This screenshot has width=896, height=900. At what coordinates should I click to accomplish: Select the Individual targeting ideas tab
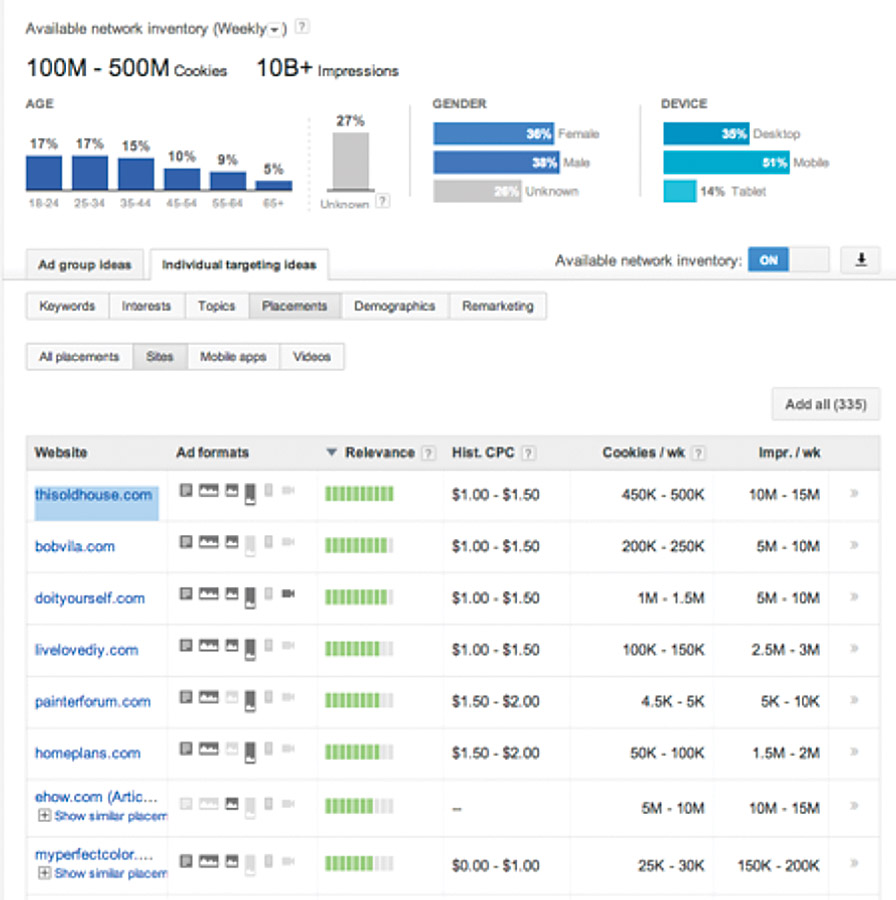[x=239, y=265]
